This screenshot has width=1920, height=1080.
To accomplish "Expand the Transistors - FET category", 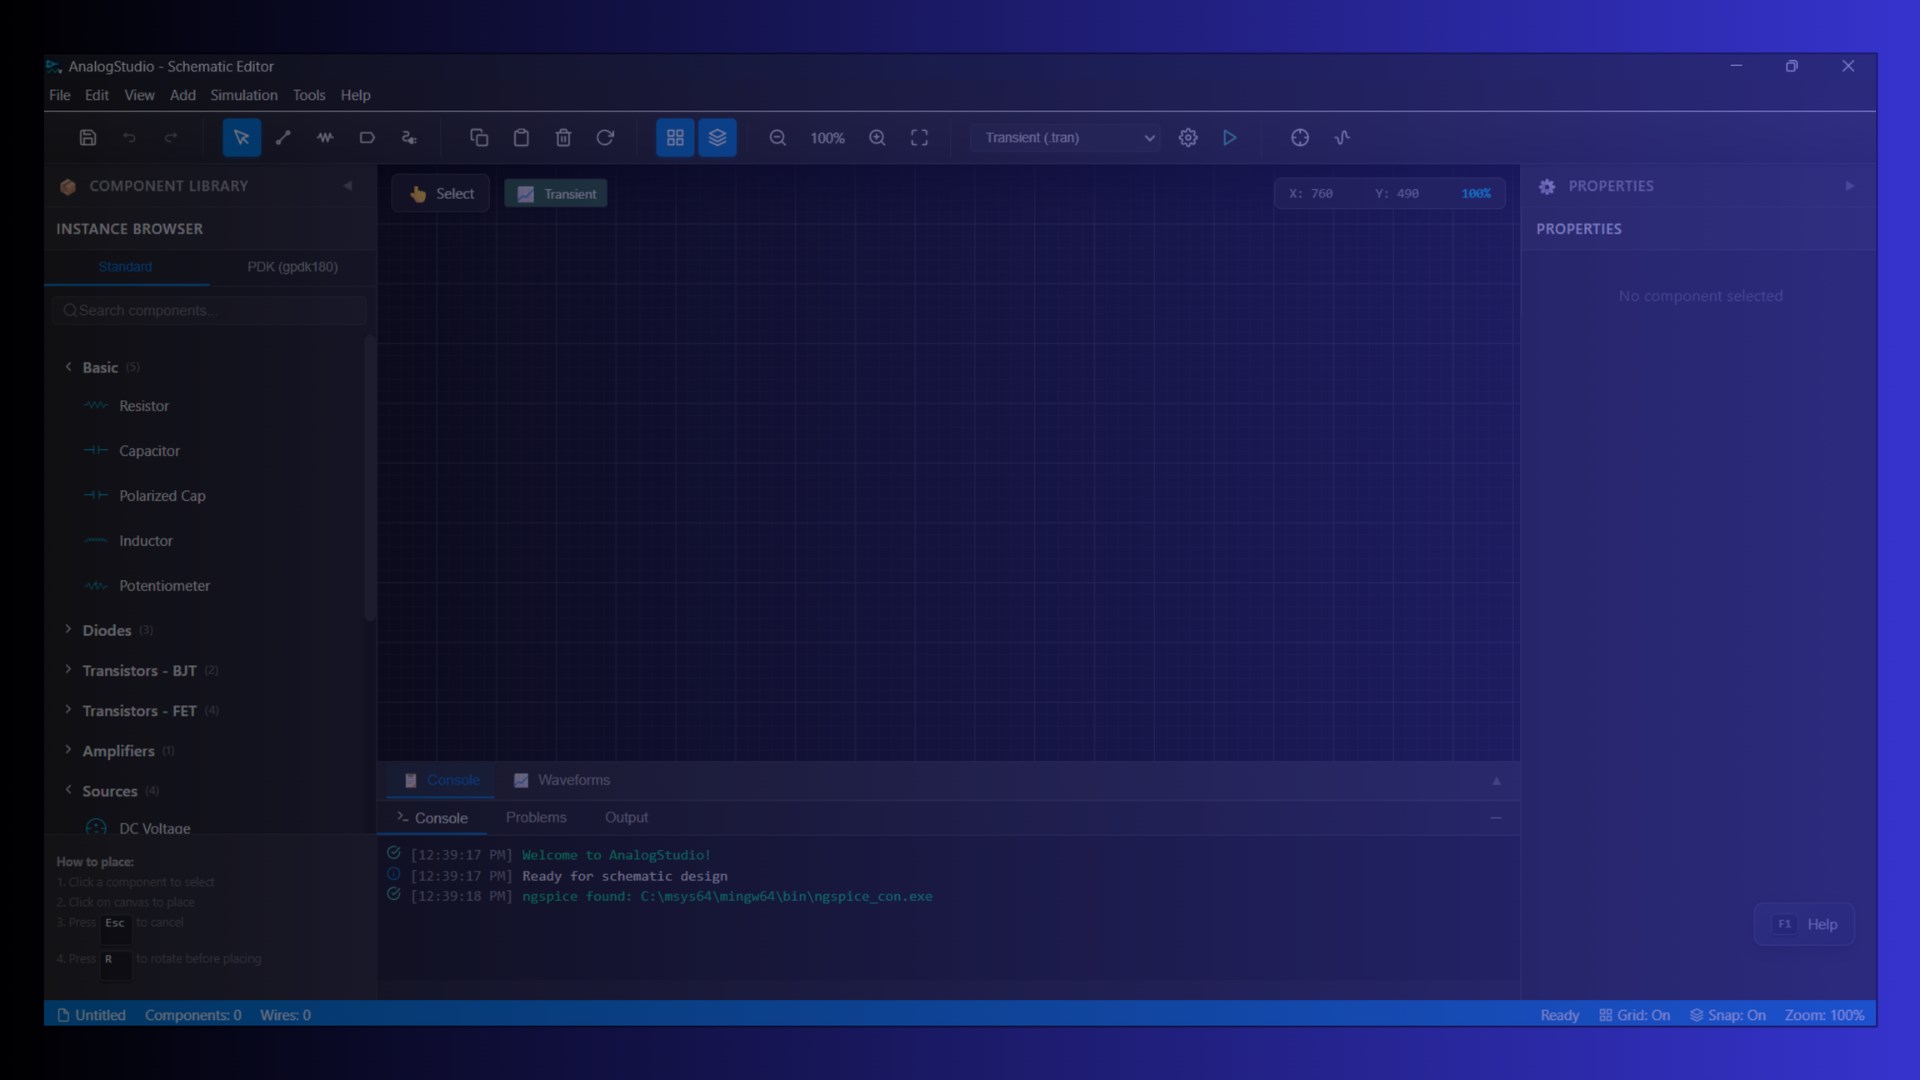I will [139, 711].
